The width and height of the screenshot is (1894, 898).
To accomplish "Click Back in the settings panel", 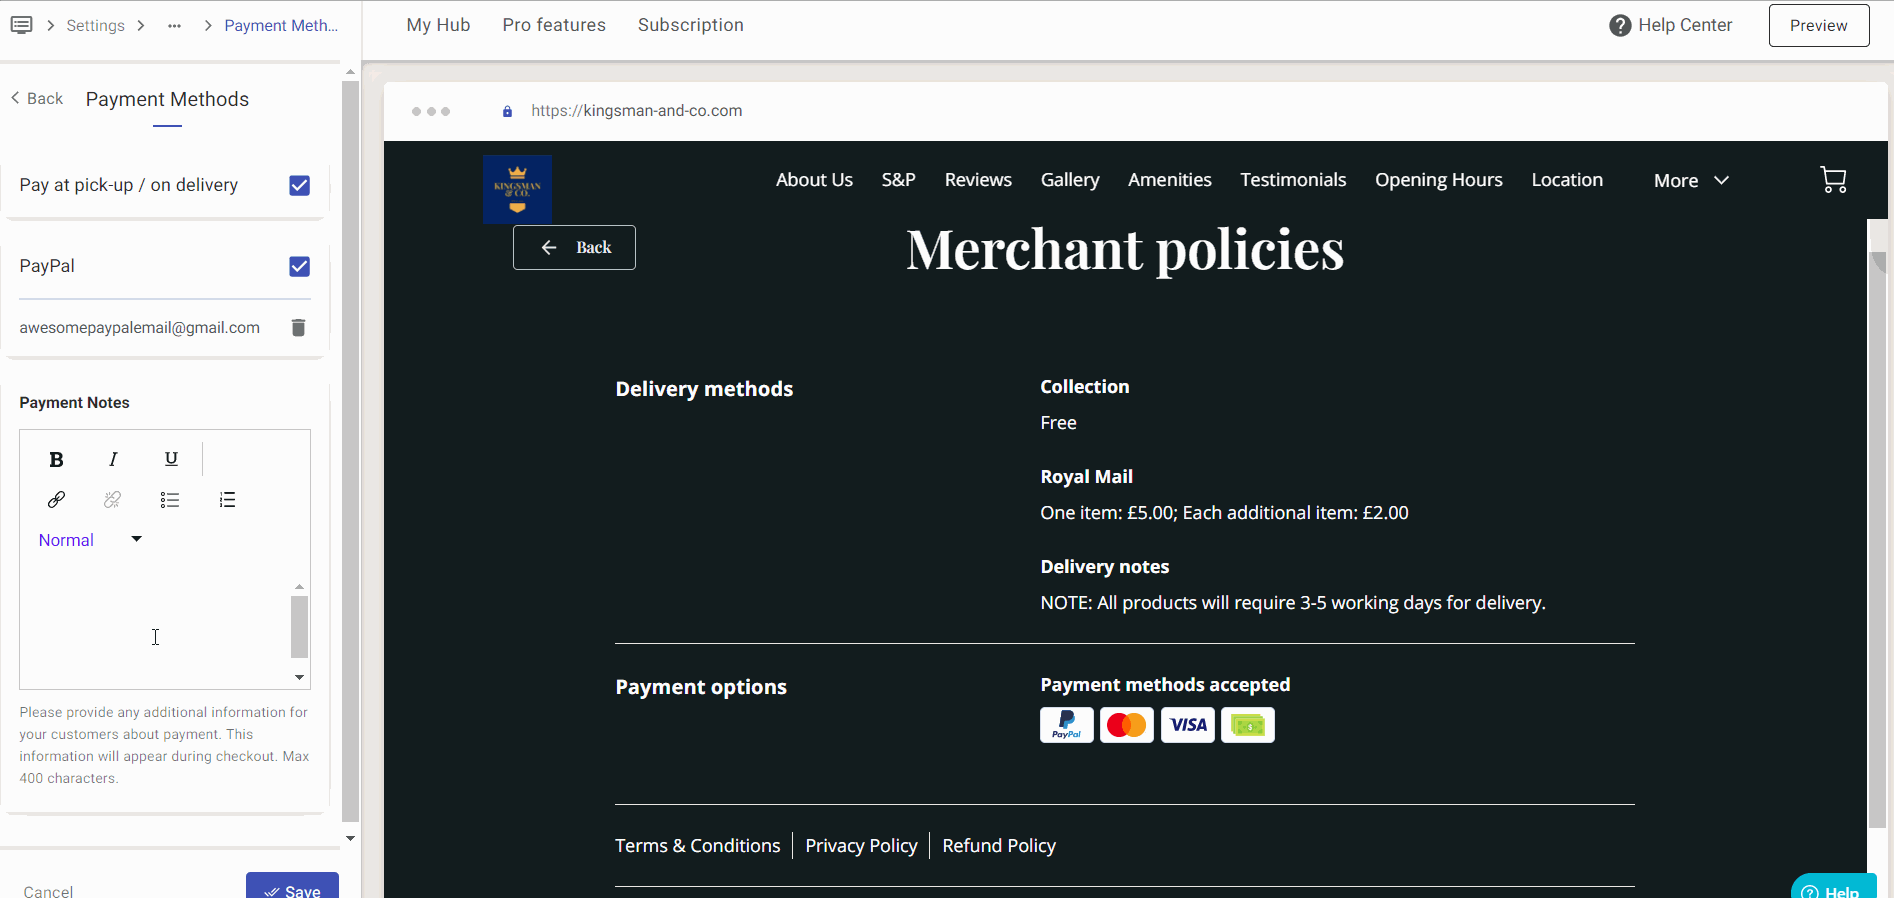I will click(x=37, y=98).
